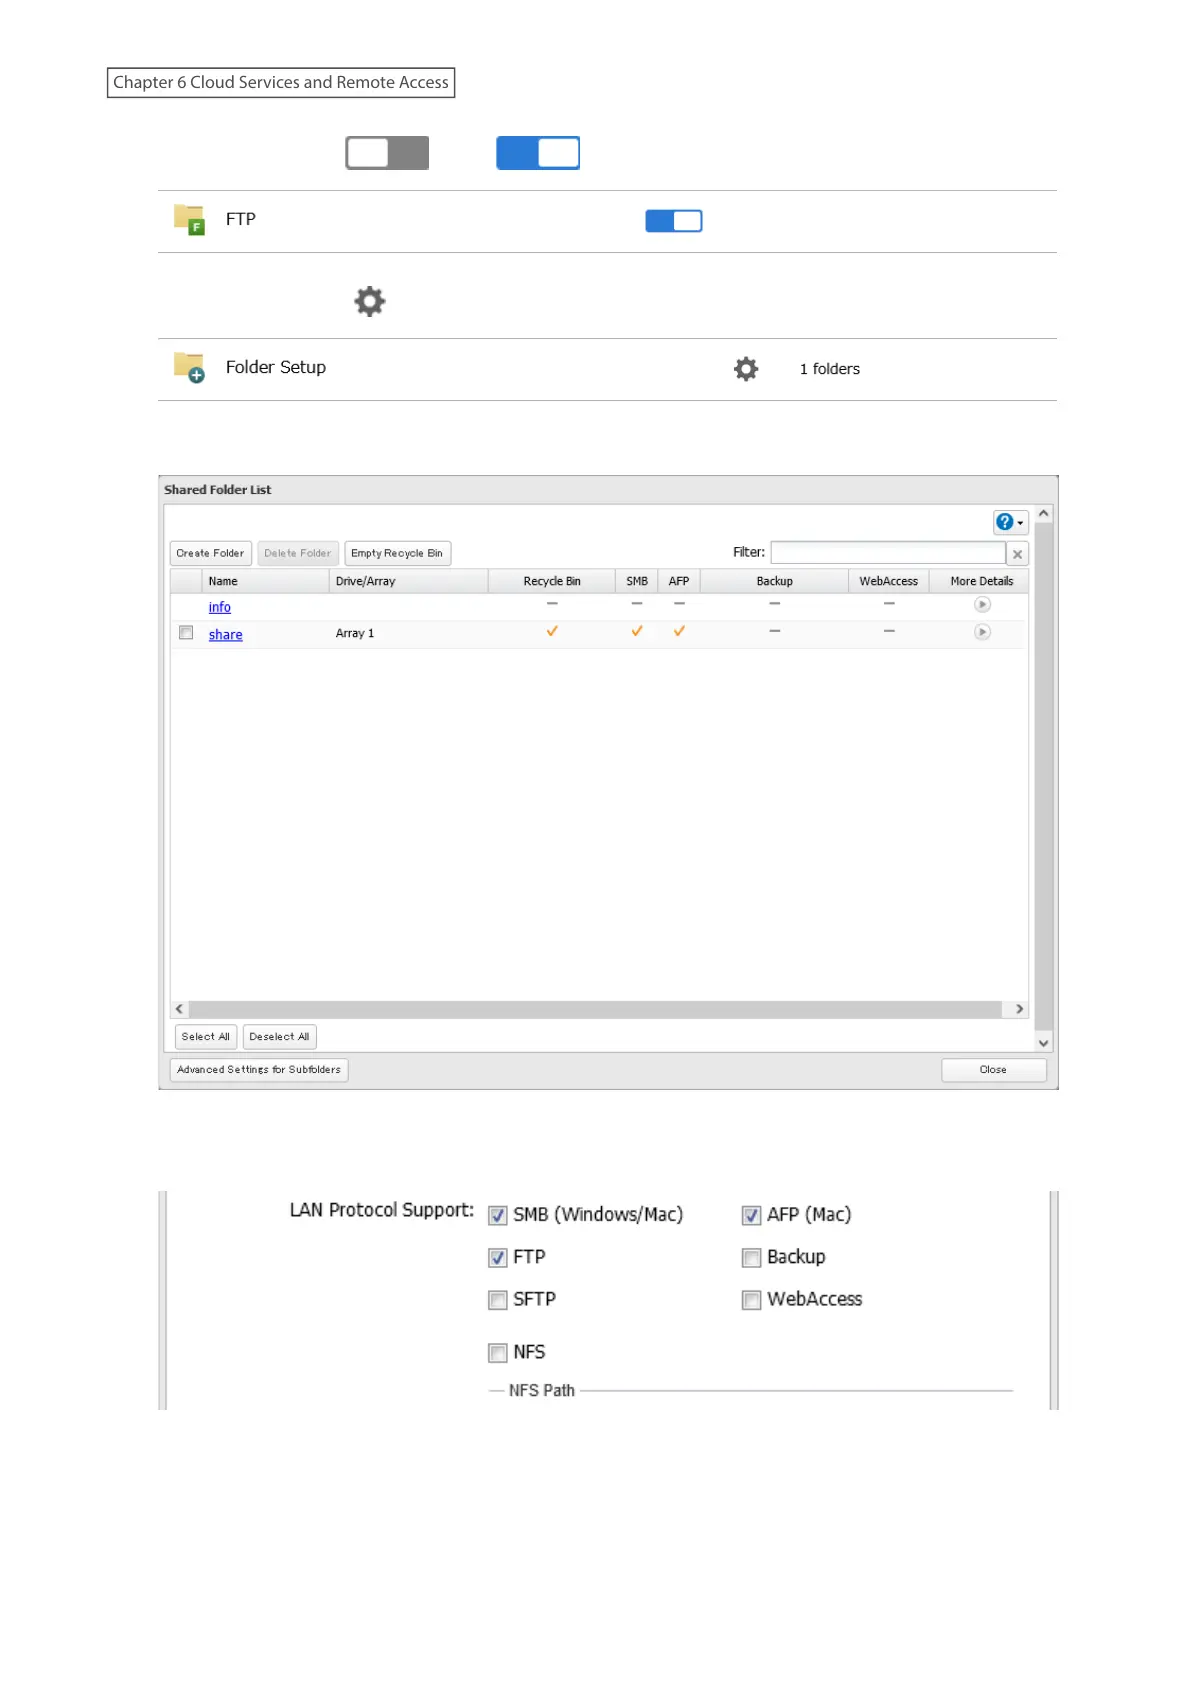
Task: Check the share folder row checkbox
Action: pyautogui.click(x=186, y=632)
